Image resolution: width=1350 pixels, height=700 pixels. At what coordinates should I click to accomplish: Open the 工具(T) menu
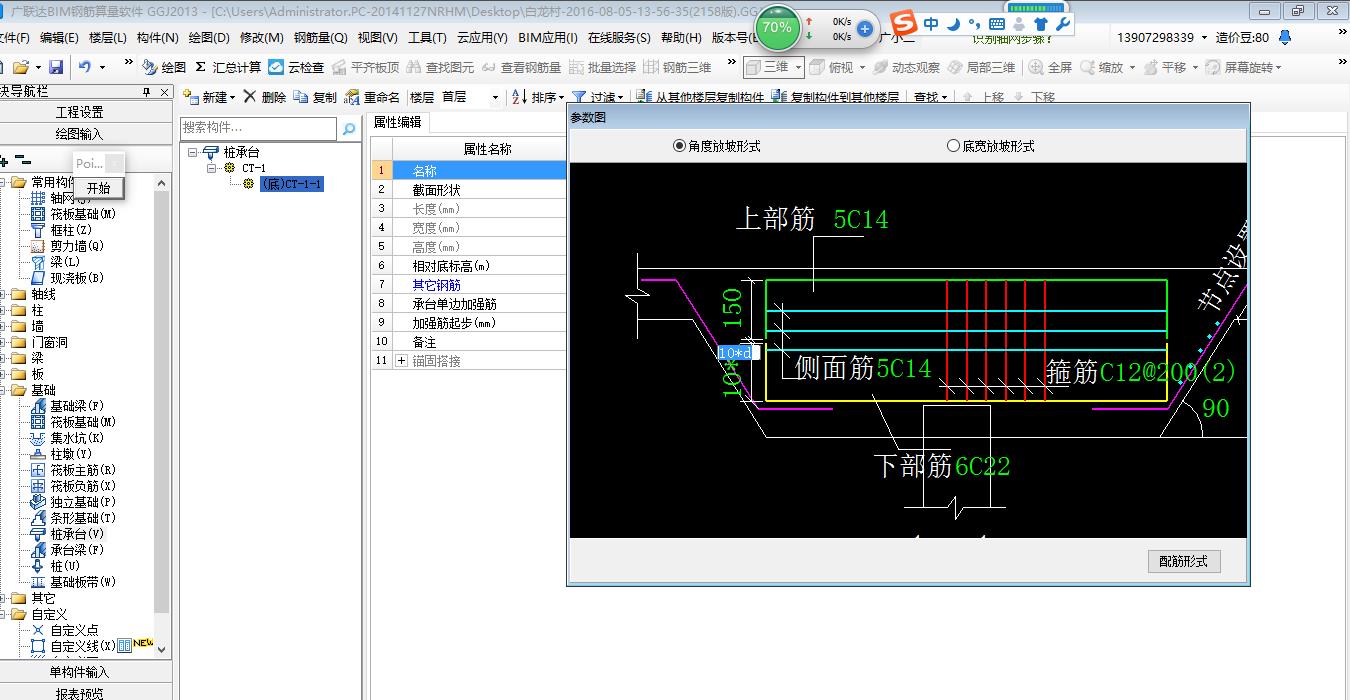pos(427,37)
